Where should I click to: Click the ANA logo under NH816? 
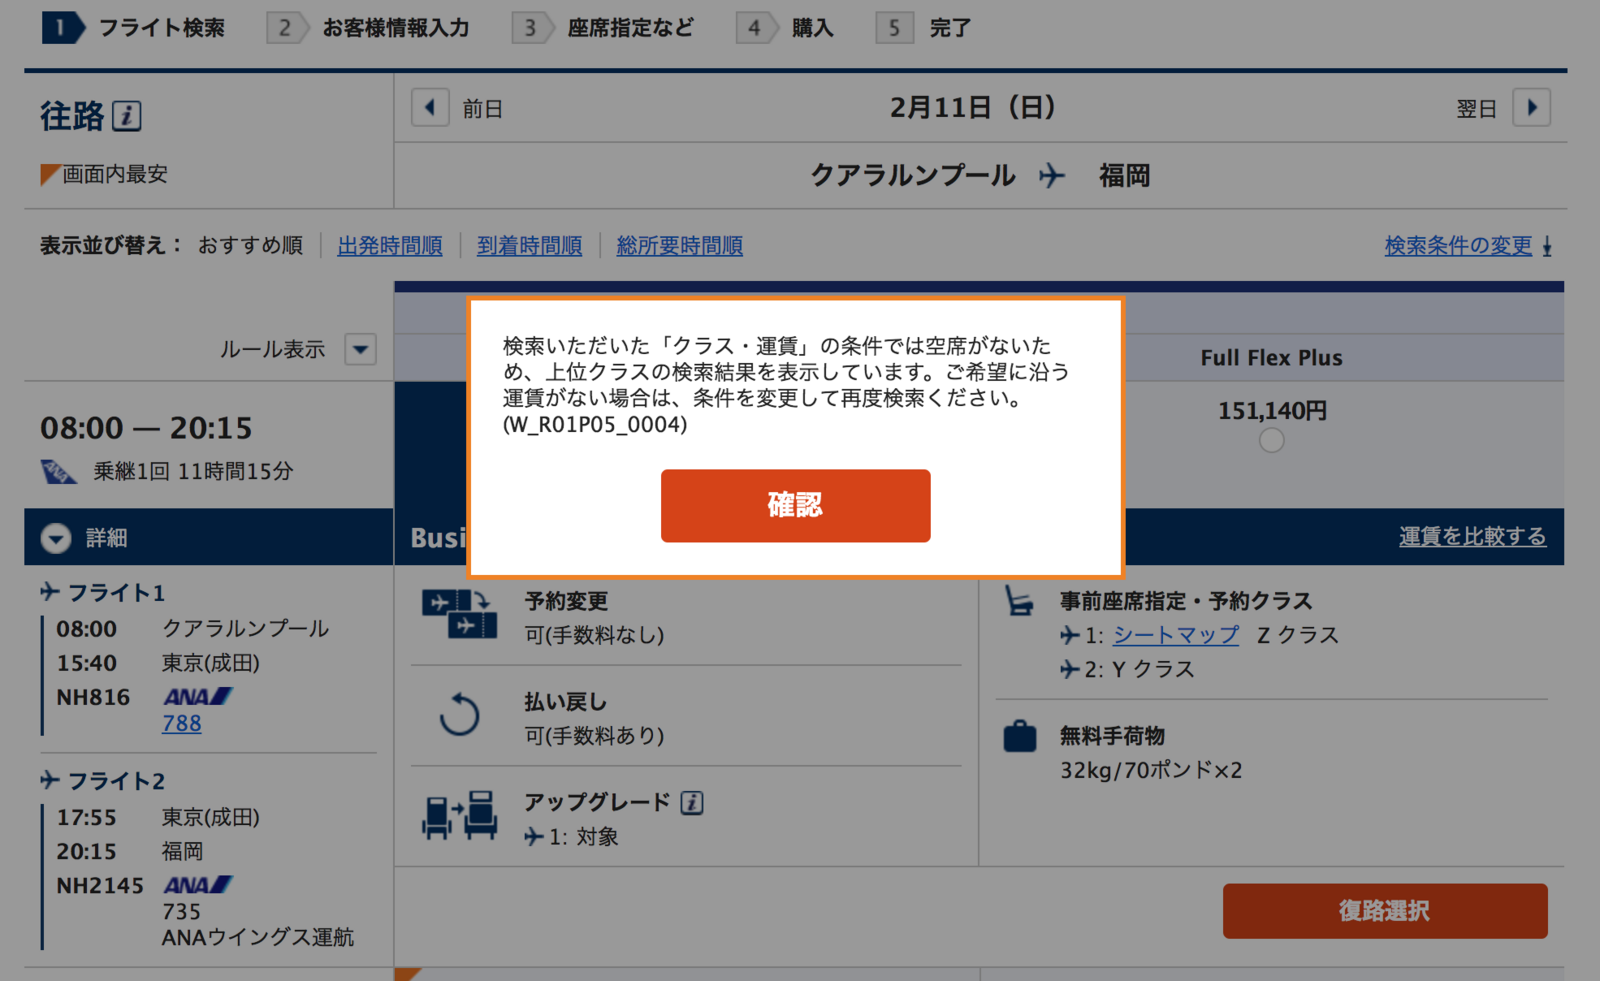pos(197,696)
